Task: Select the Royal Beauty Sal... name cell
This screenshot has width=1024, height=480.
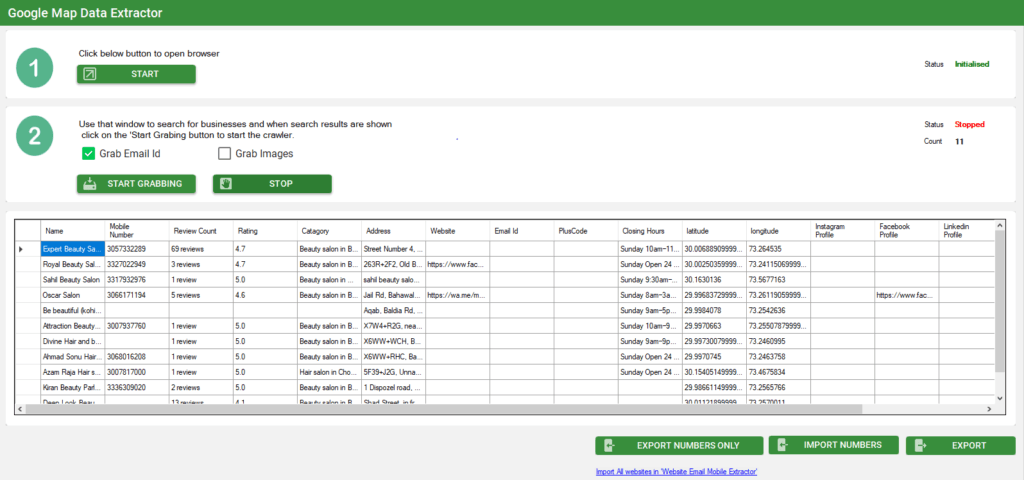Action: (73, 264)
